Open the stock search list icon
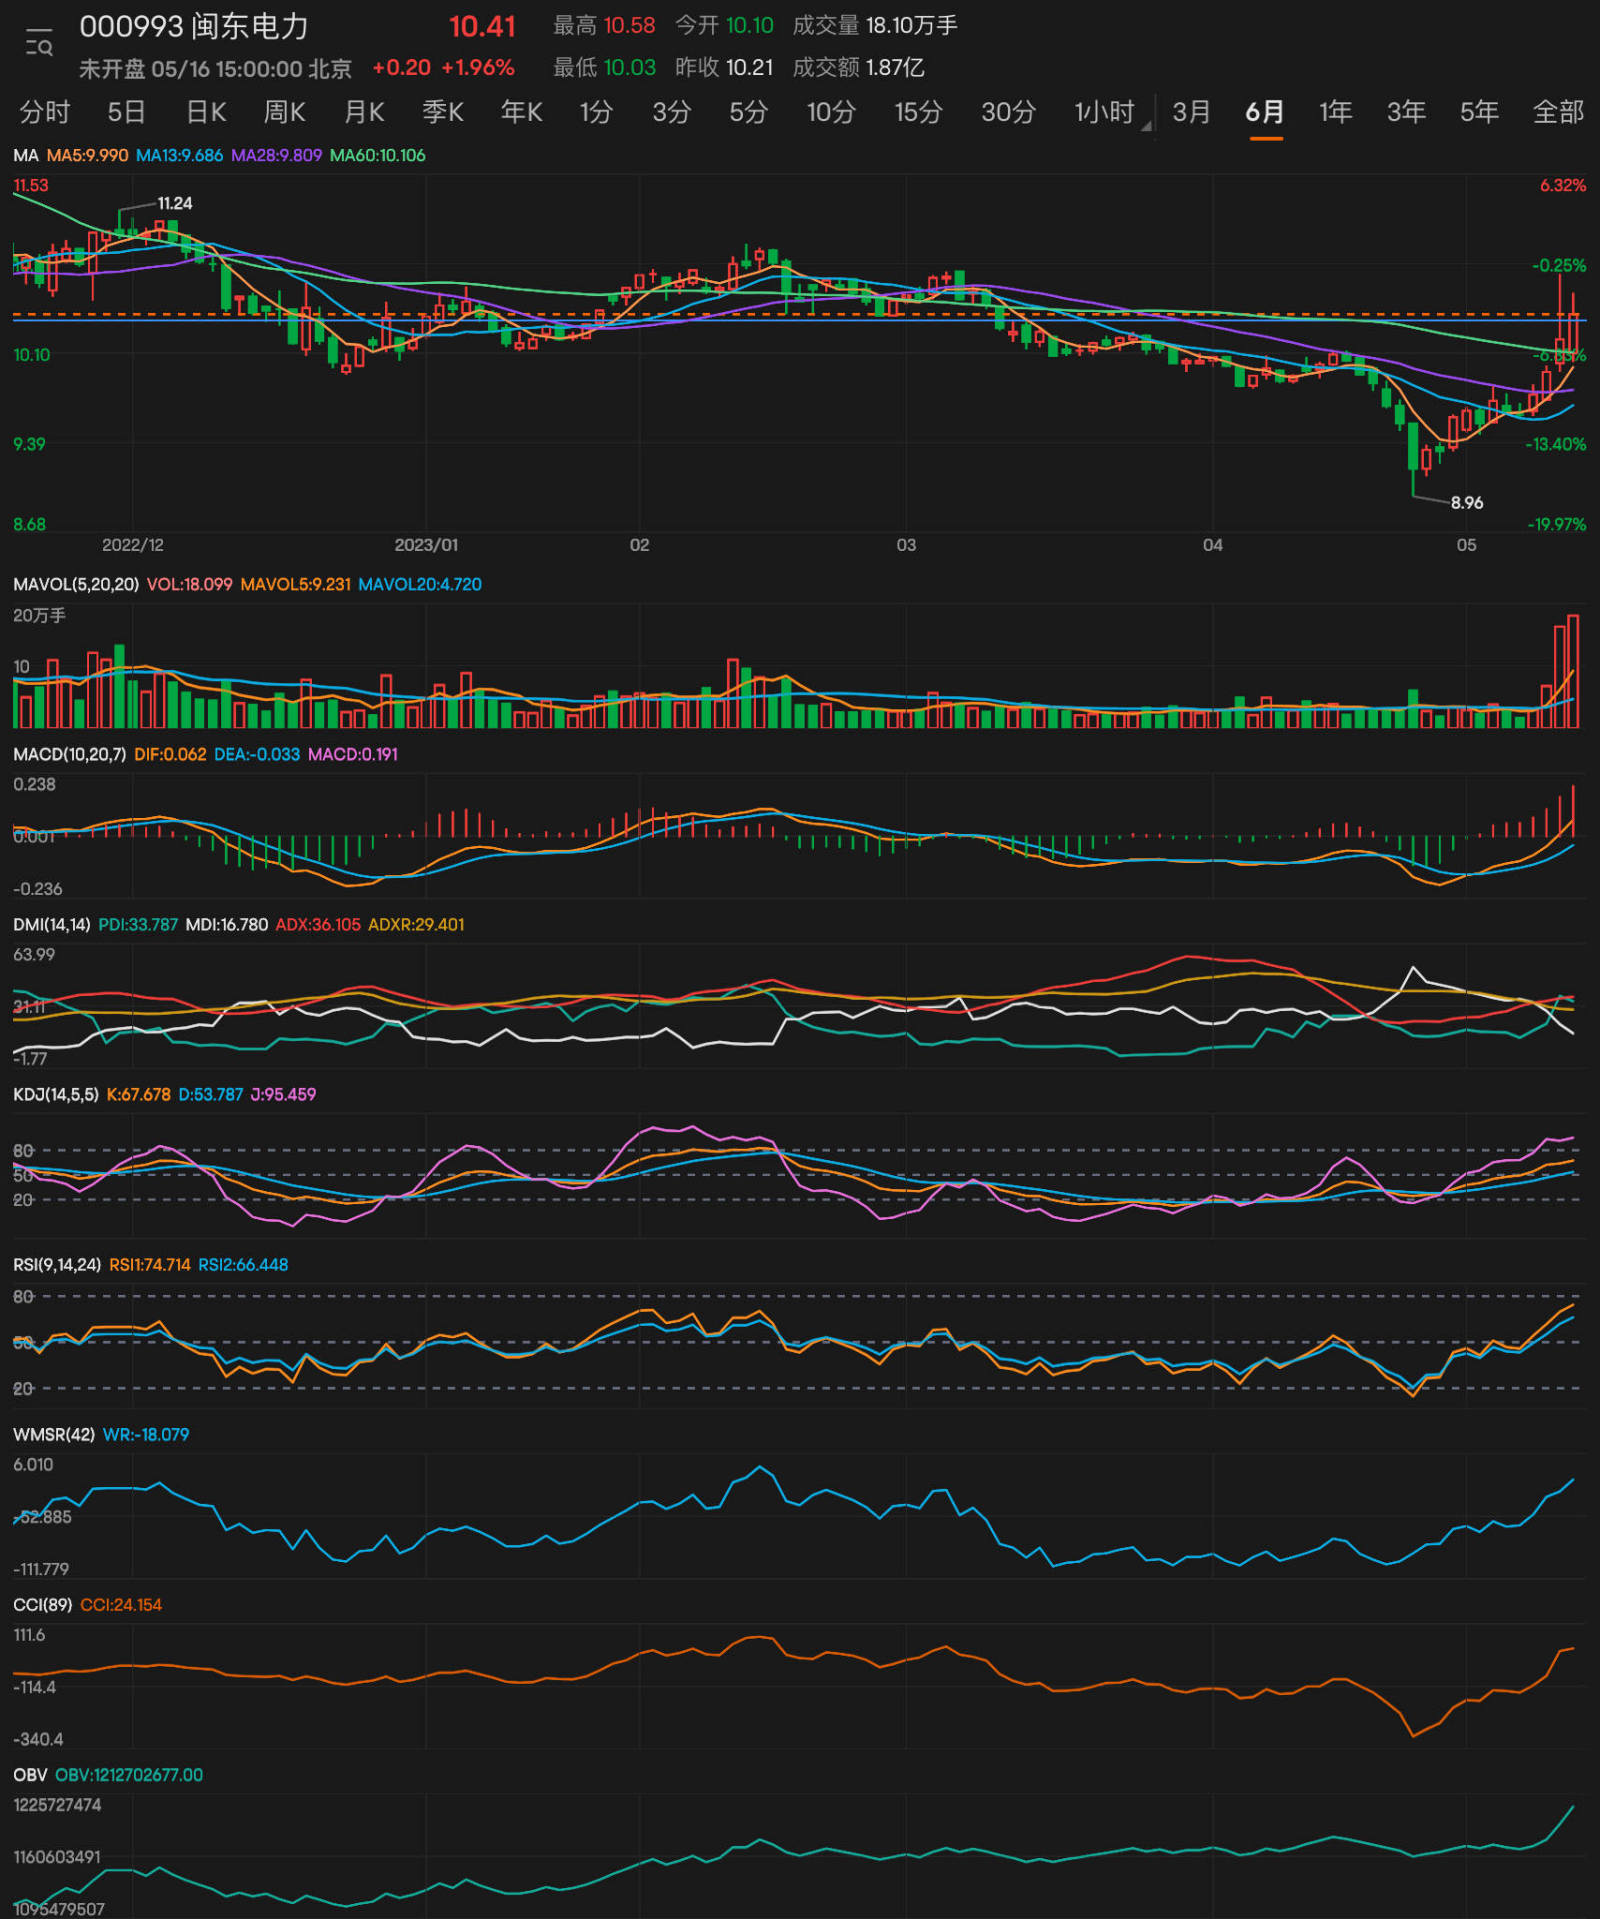This screenshot has width=1600, height=1919. [x=39, y=42]
